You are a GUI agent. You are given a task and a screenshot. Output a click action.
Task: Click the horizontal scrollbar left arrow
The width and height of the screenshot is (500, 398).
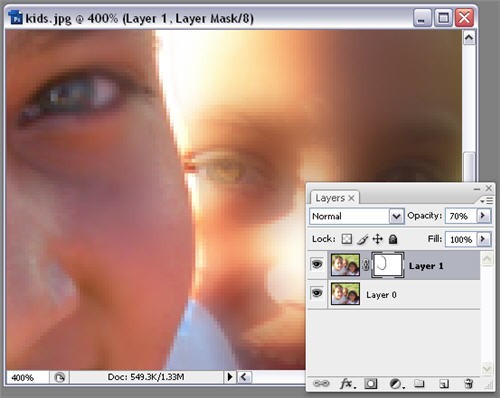click(x=244, y=377)
